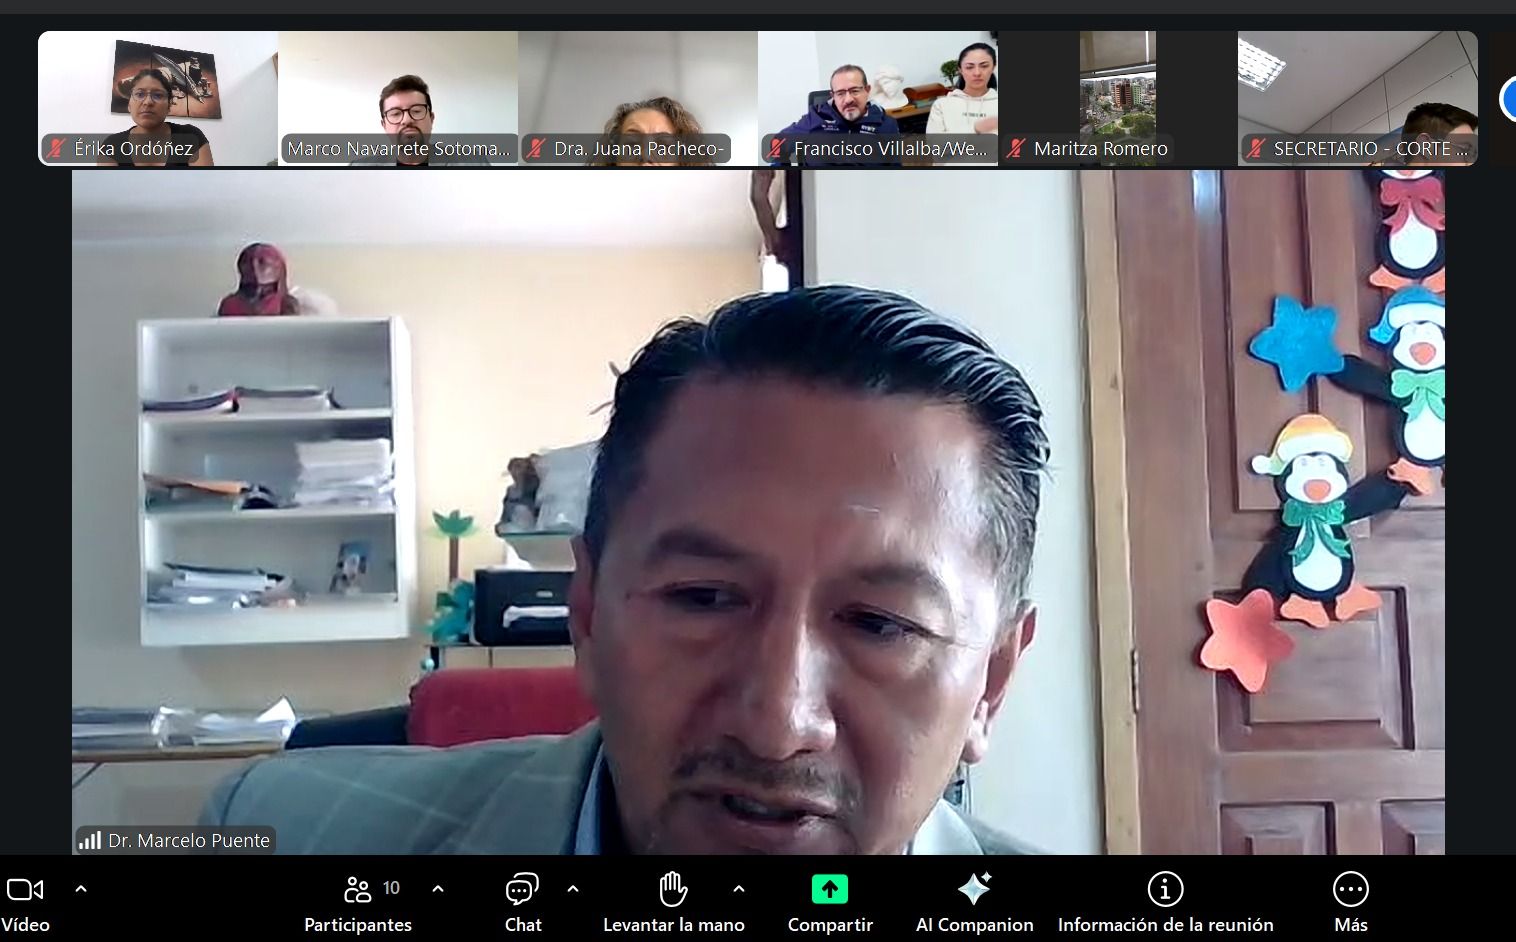Click muted microphone icon beside Maritza Romero
Screen dimensions: 1516x942
(1016, 149)
